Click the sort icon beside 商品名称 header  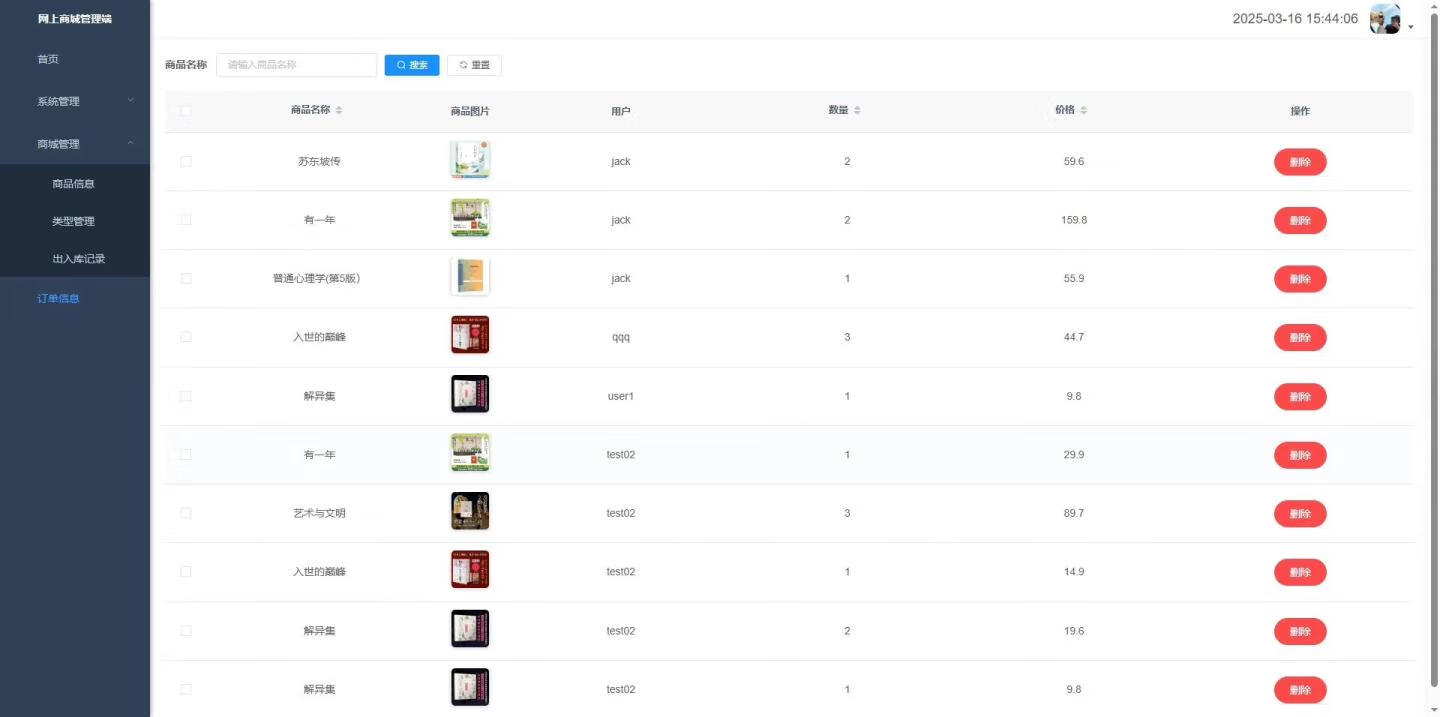tap(339, 110)
